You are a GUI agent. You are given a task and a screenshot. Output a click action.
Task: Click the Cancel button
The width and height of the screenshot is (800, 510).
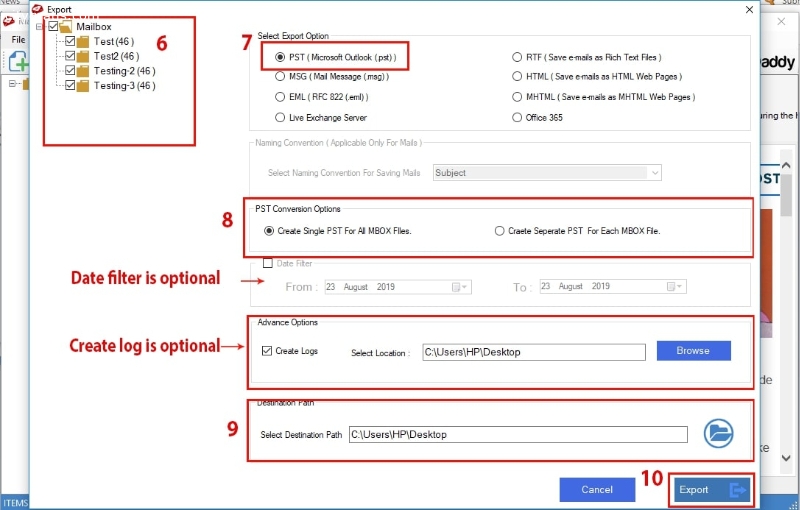click(x=597, y=490)
